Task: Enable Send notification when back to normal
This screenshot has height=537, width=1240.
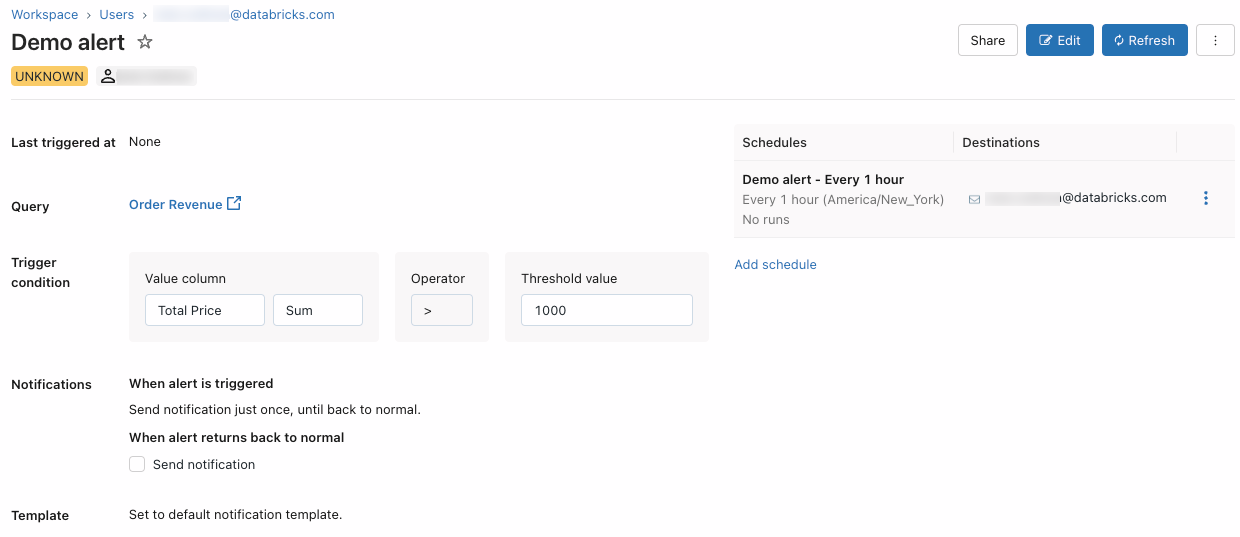Action: 138,464
